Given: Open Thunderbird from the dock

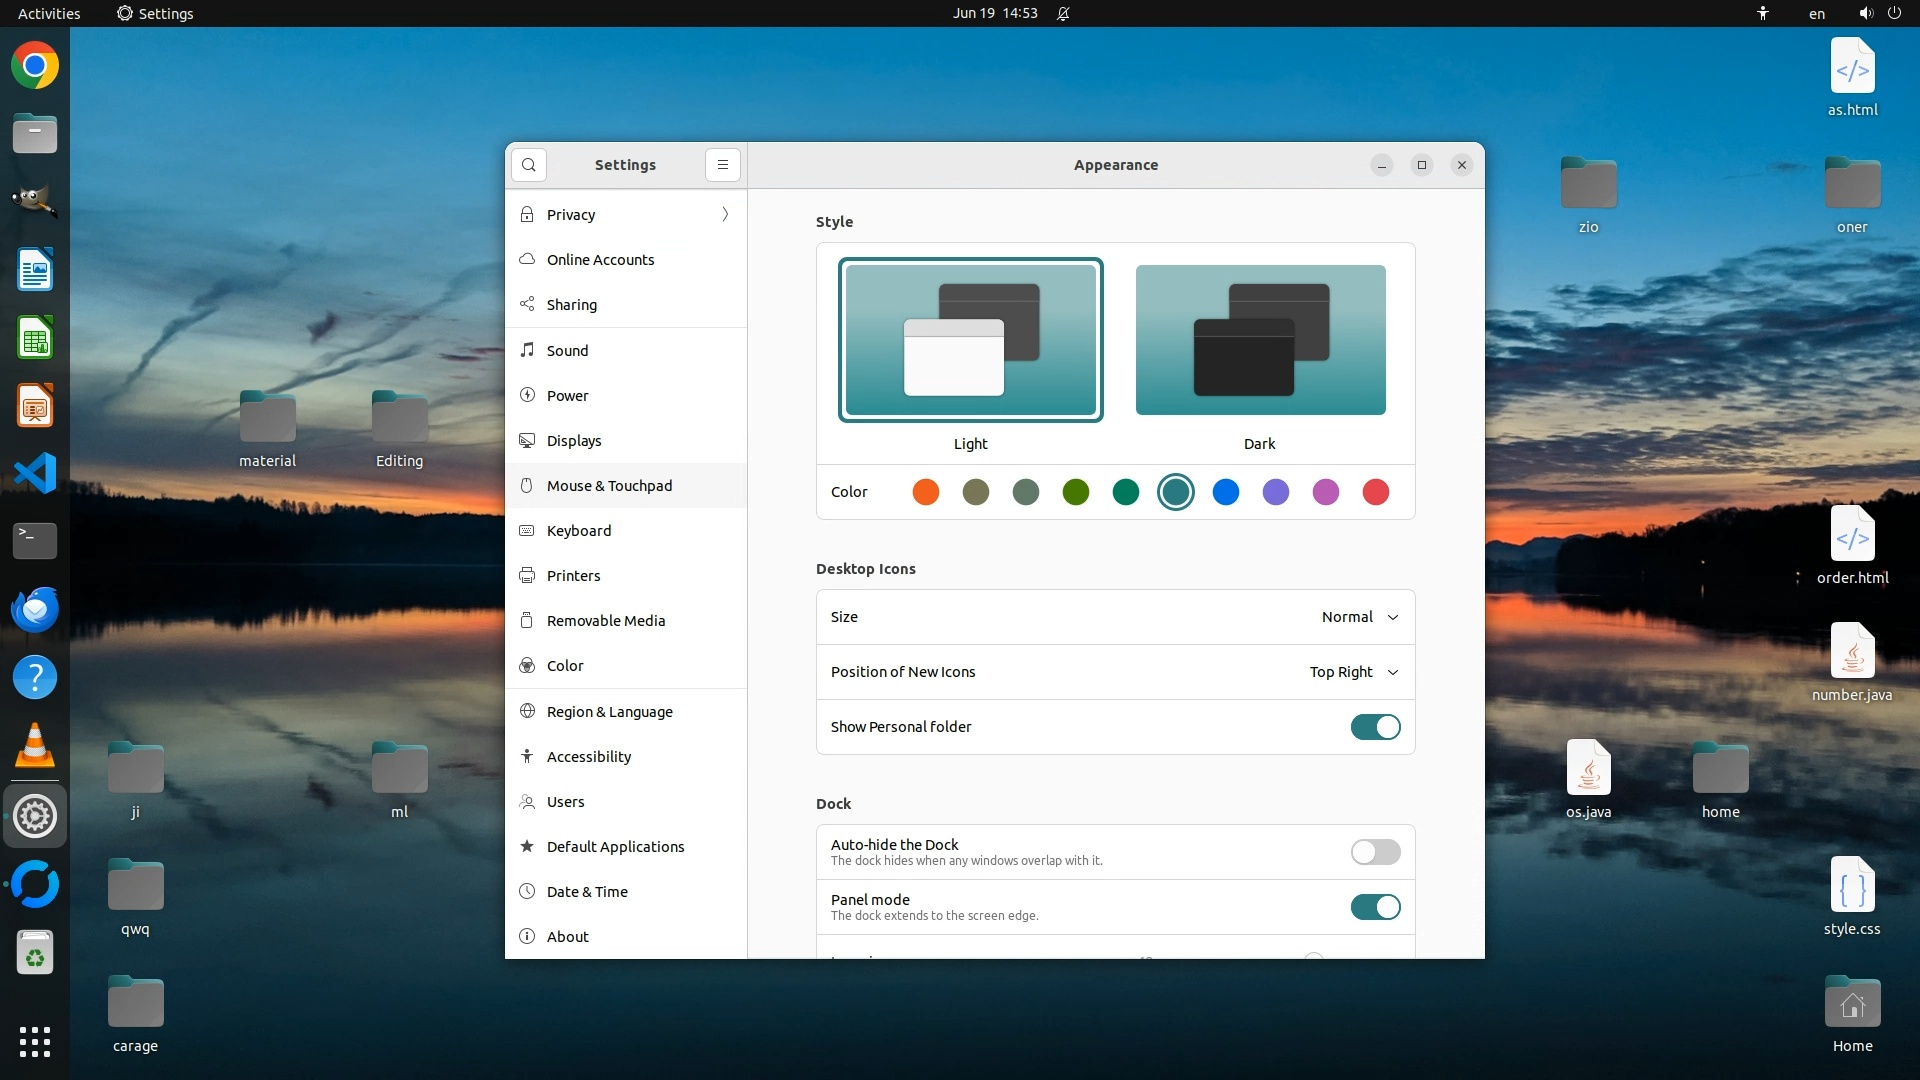Looking at the screenshot, I should (35, 609).
